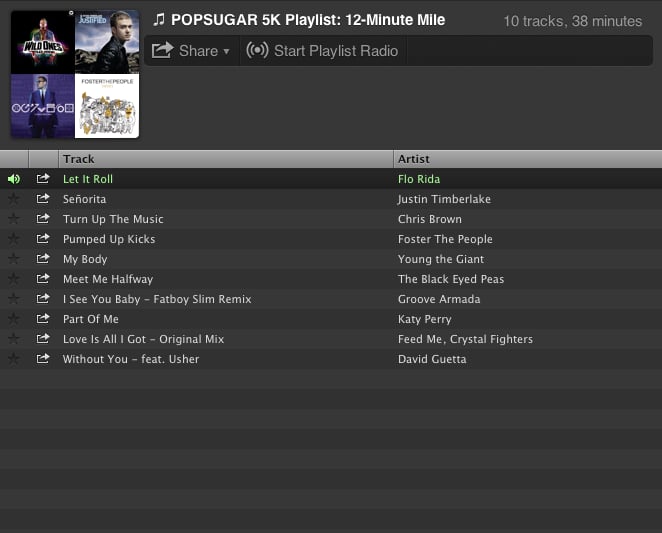This screenshot has height=533, width=662.
Task: Star the Señorita track
Action: [x=14, y=199]
